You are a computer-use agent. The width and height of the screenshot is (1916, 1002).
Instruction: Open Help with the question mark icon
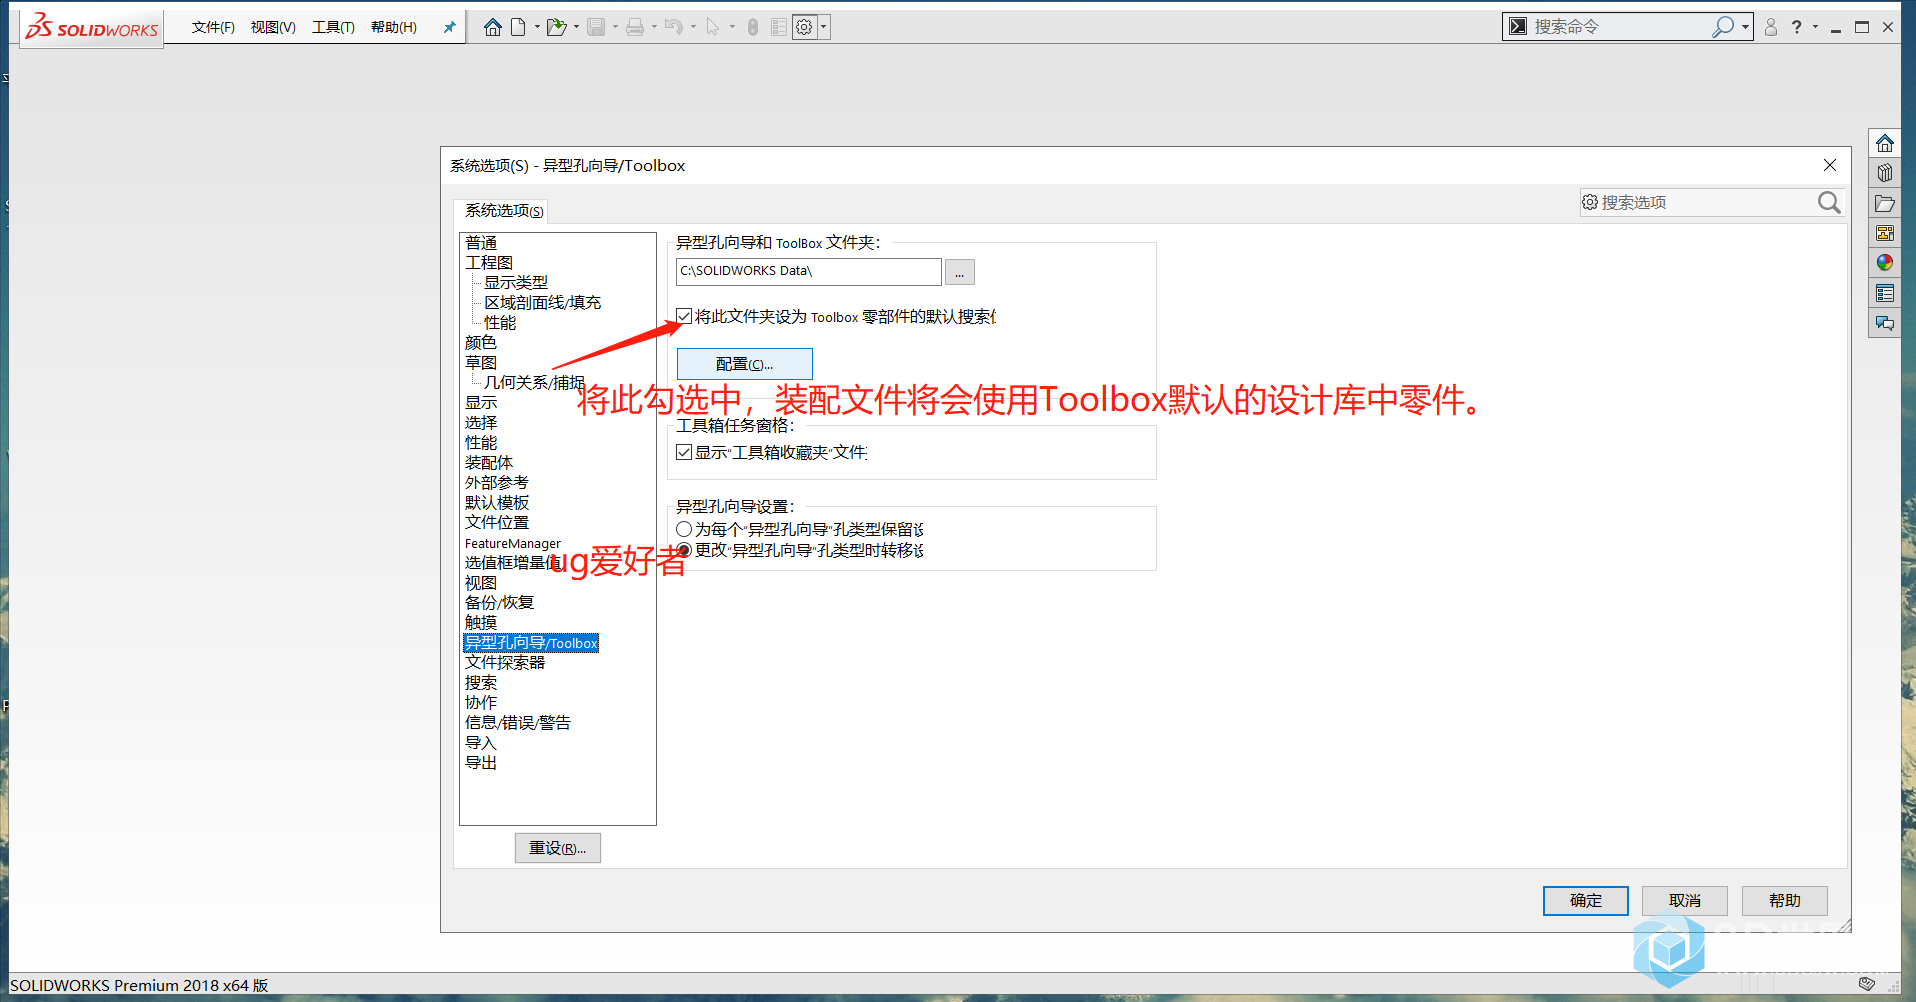(1797, 27)
